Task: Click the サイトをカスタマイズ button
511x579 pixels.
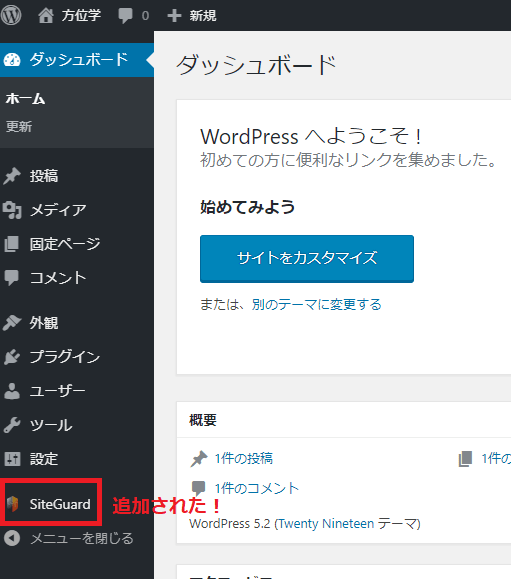Action: pos(307,258)
